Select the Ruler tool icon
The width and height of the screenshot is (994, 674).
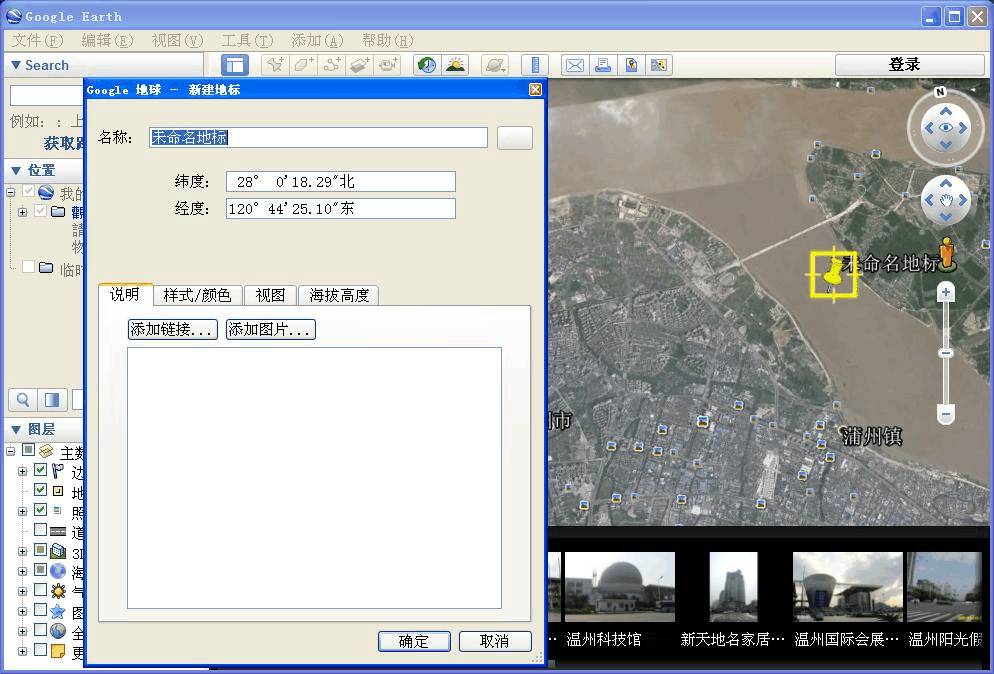click(x=535, y=65)
